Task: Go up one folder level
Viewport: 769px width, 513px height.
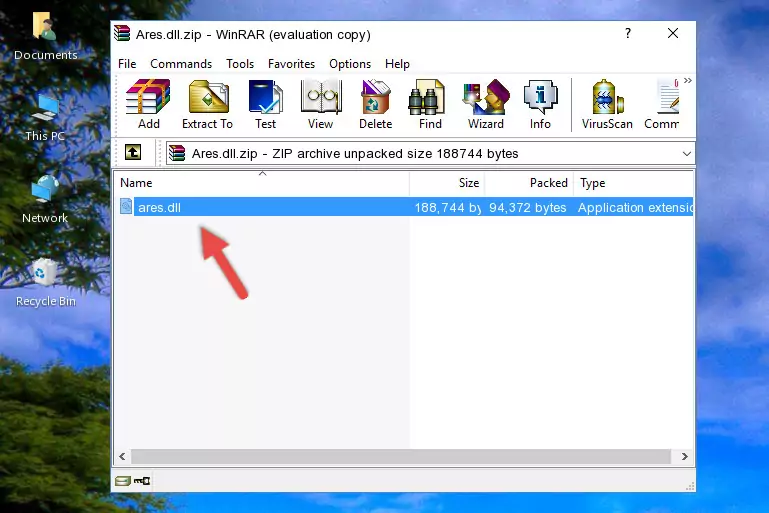Action: (133, 153)
